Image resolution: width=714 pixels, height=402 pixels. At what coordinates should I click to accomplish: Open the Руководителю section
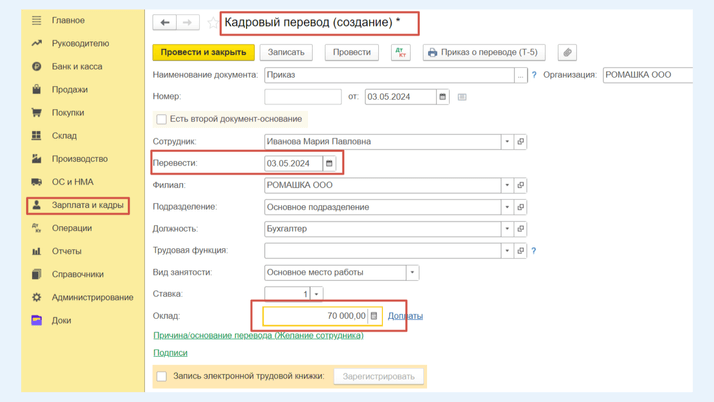click(x=80, y=43)
